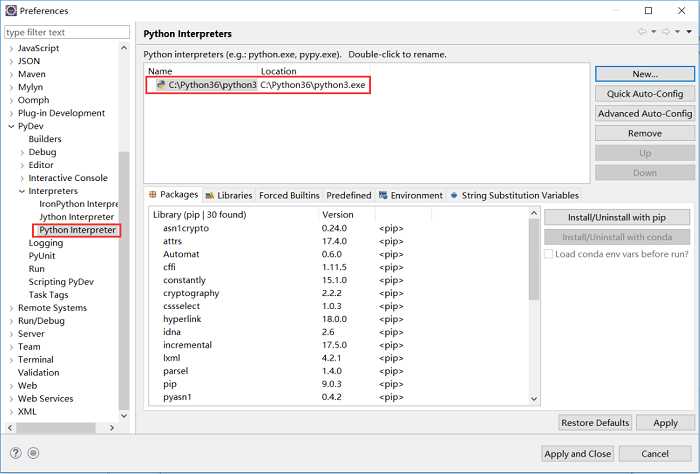This screenshot has width=700, height=474.
Task: Click the type filter text field
Action: [x=67, y=32]
